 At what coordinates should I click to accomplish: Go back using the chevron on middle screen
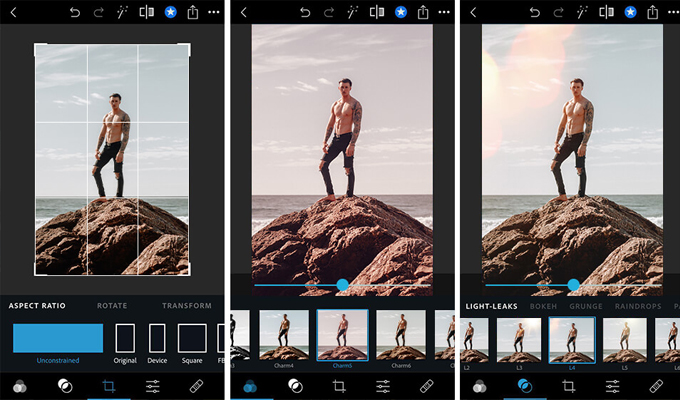(244, 12)
